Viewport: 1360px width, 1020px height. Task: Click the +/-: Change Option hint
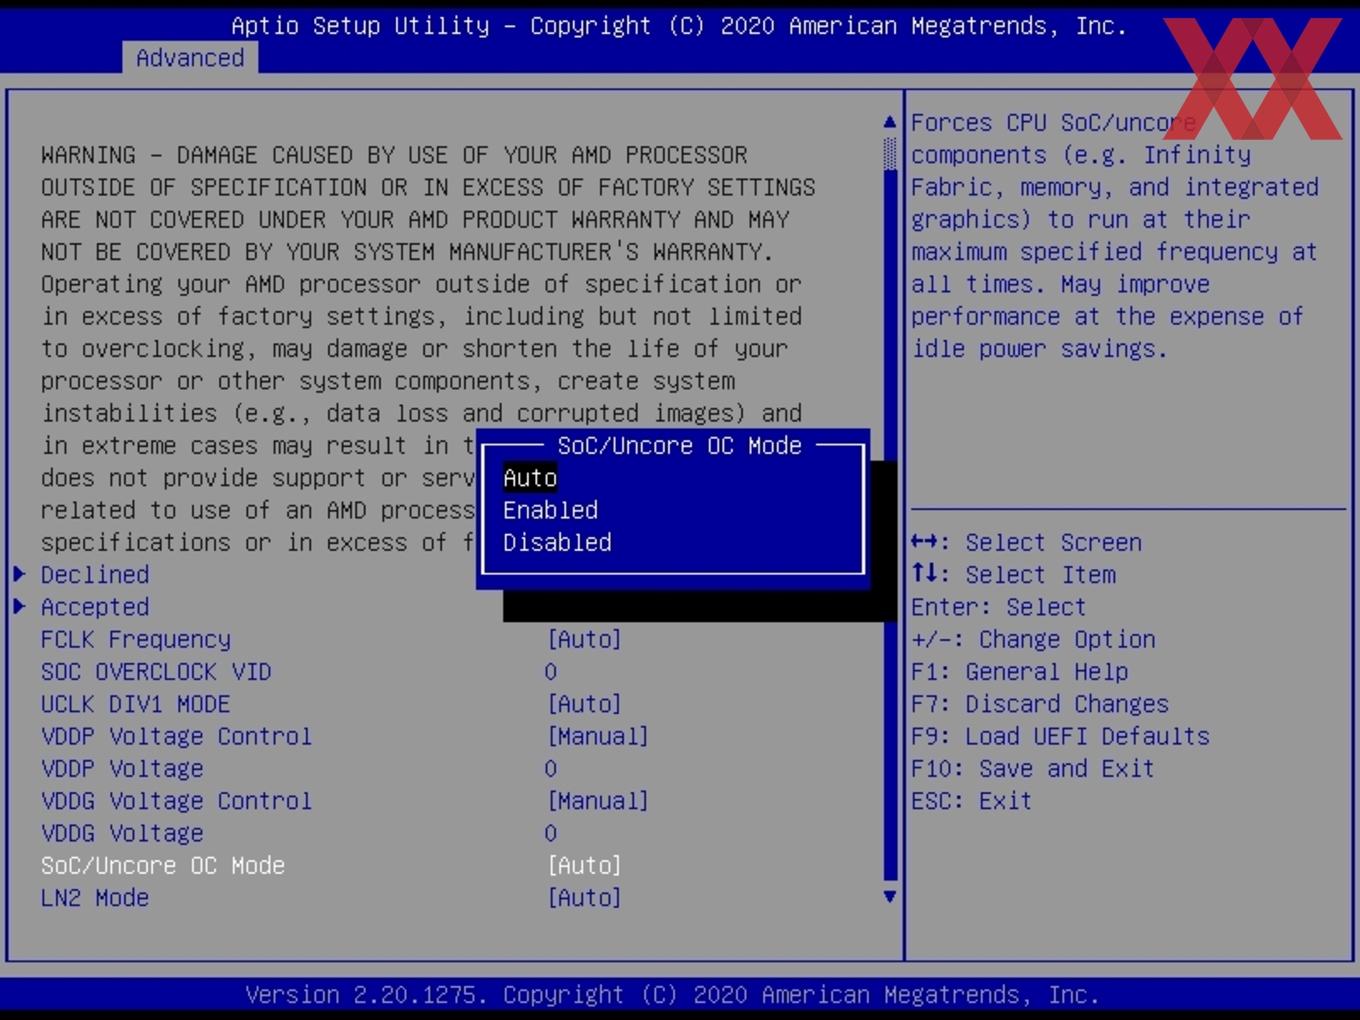[x=1033, y=639]
